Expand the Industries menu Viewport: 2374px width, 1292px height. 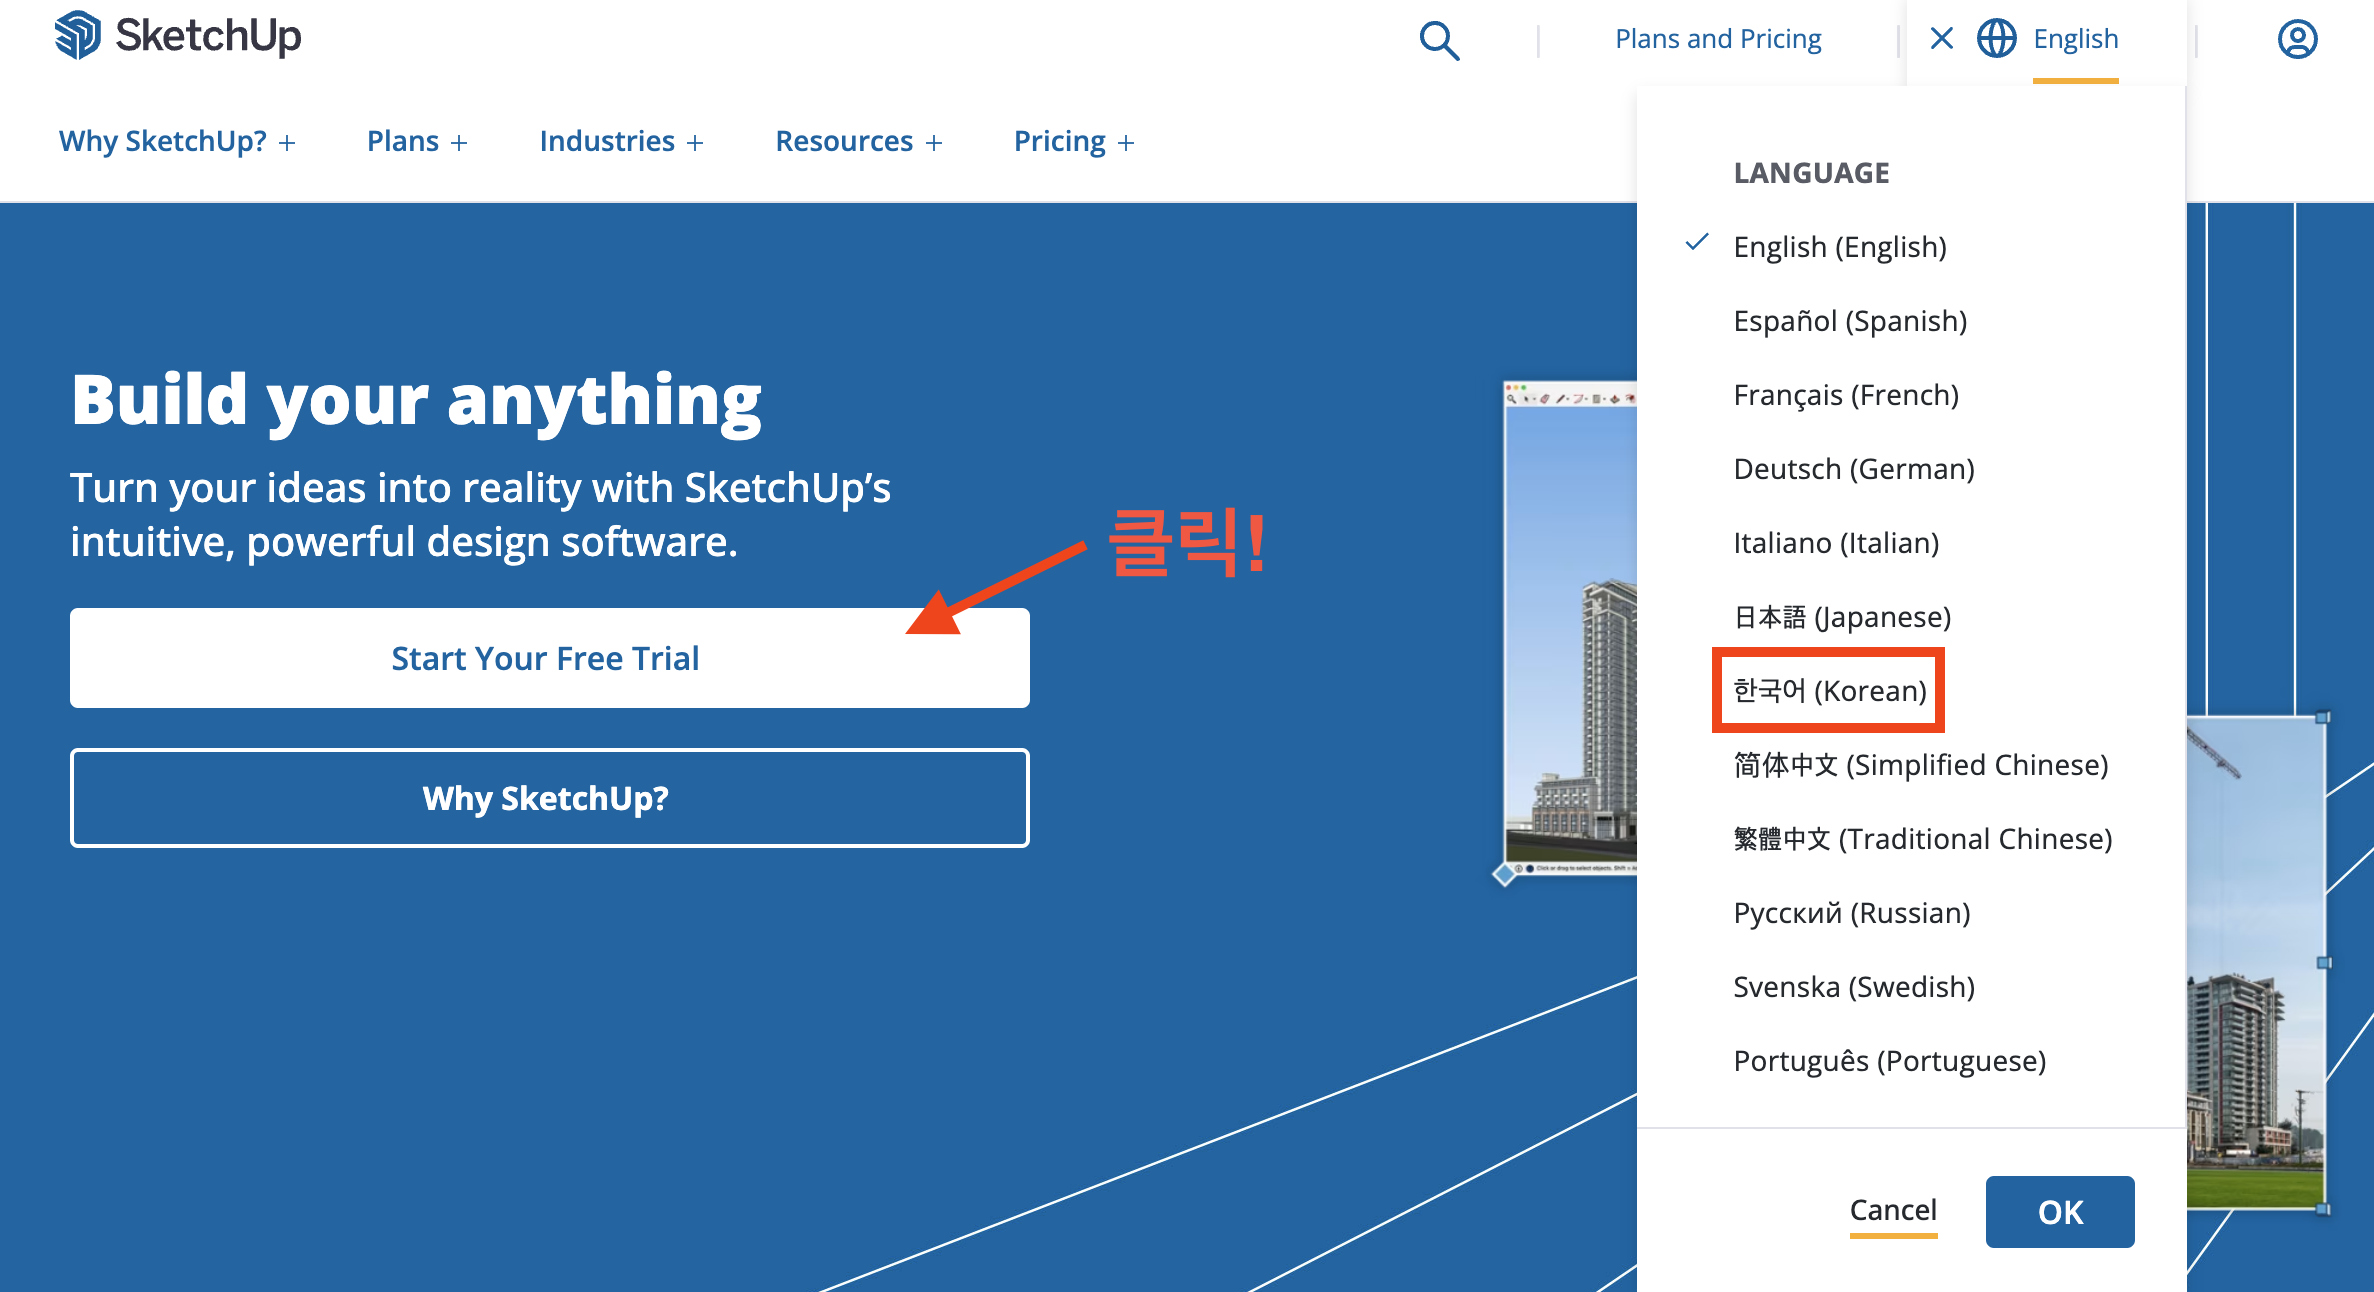[x=621, y=141]
